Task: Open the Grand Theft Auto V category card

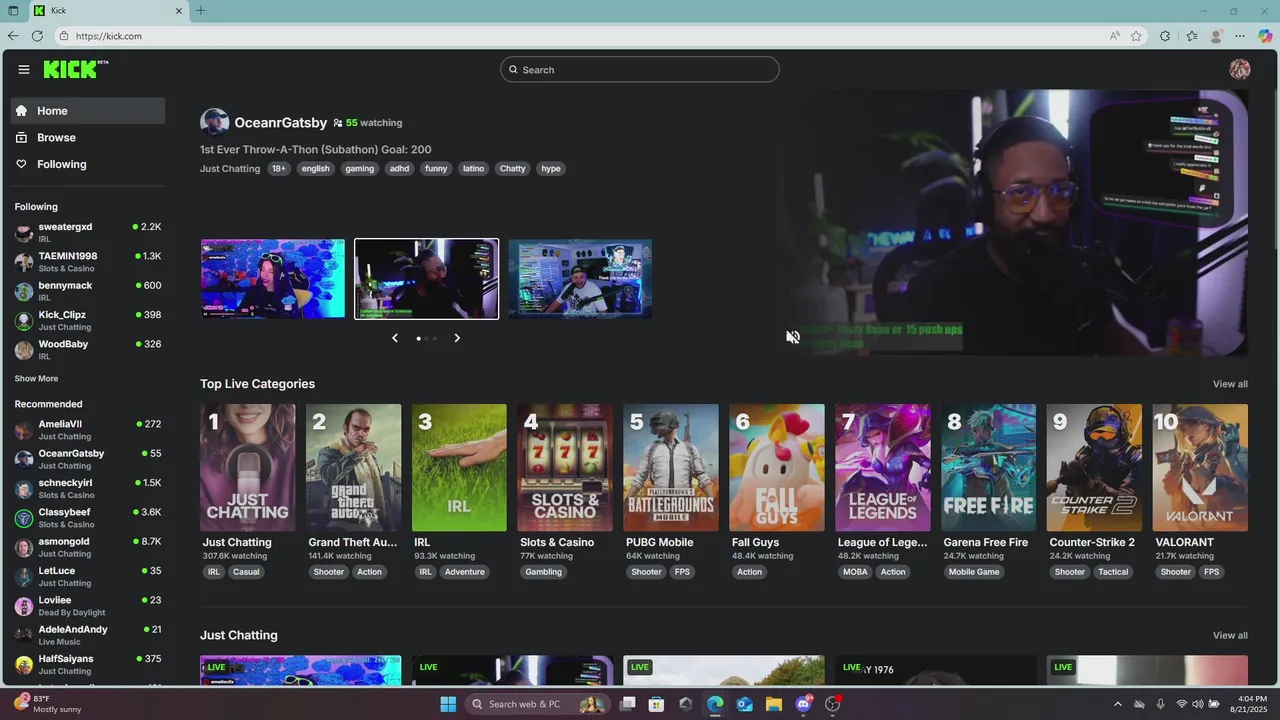Action: pyautogui.click(x=353, y=467)
